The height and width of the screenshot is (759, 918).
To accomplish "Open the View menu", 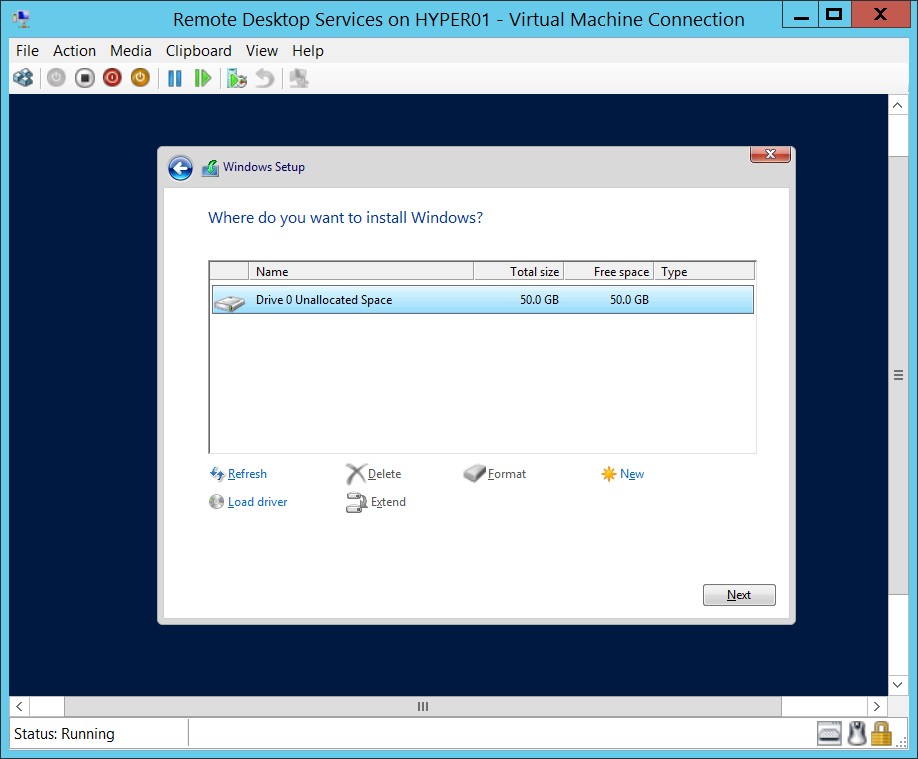I will (x=262, y=51).
